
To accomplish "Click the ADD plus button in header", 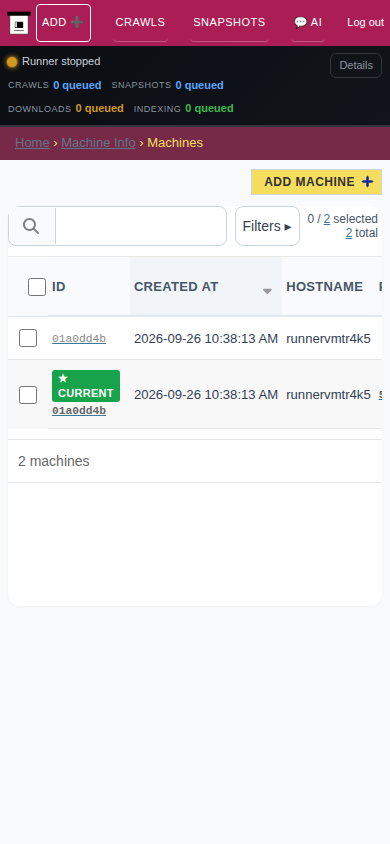I will coord(63,23).
